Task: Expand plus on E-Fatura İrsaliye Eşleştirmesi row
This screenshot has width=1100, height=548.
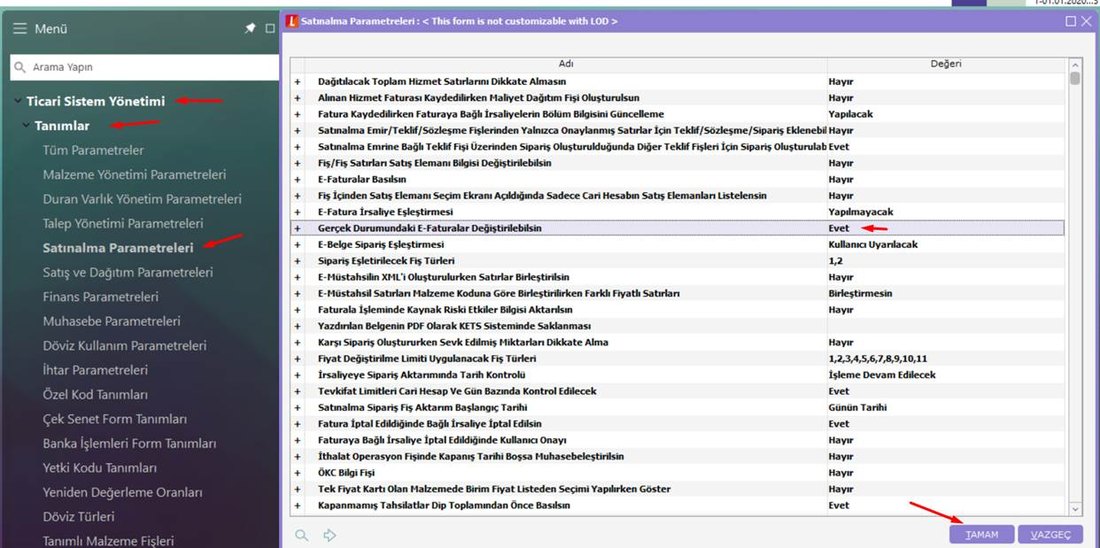Action: (x=297, y=212)
